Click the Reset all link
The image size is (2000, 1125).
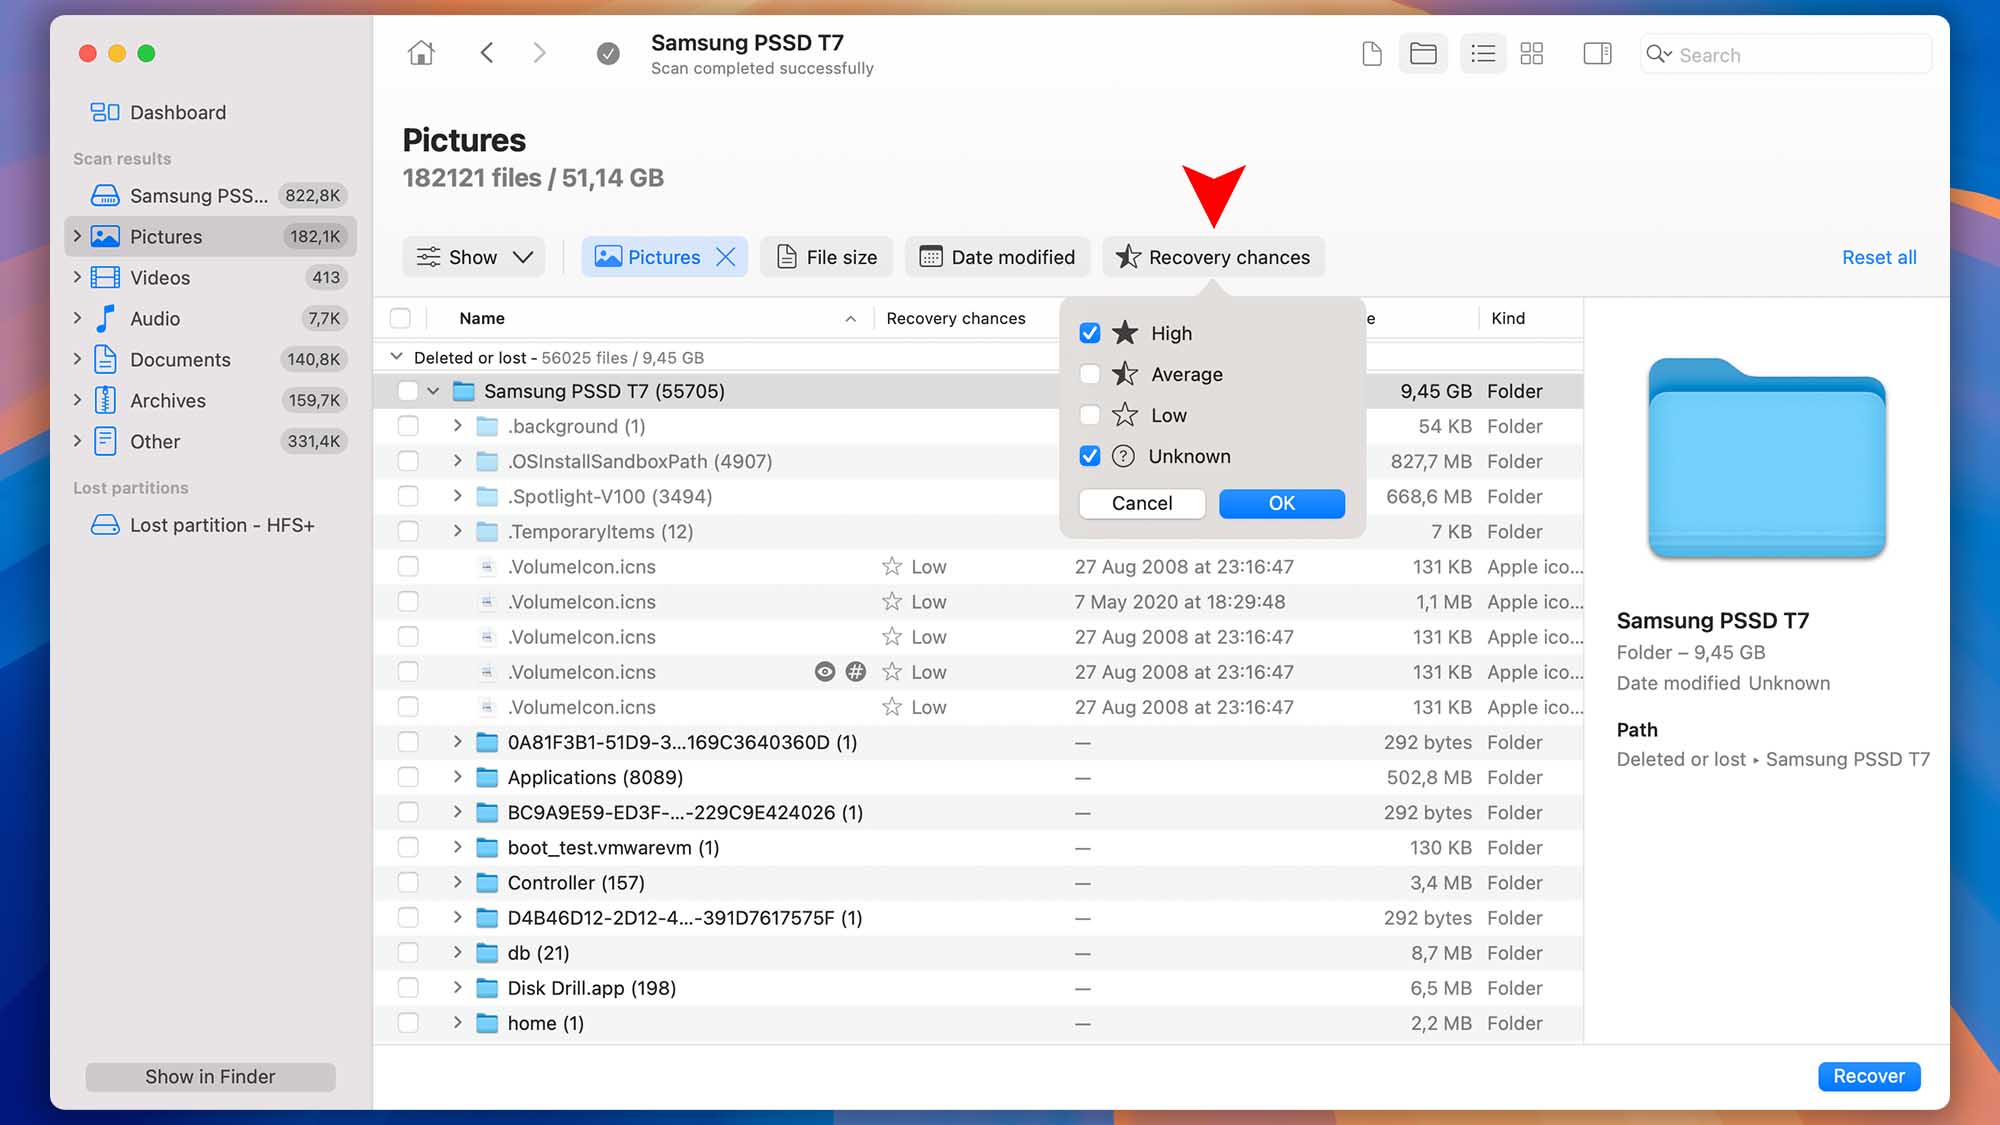click(1878, 257)
